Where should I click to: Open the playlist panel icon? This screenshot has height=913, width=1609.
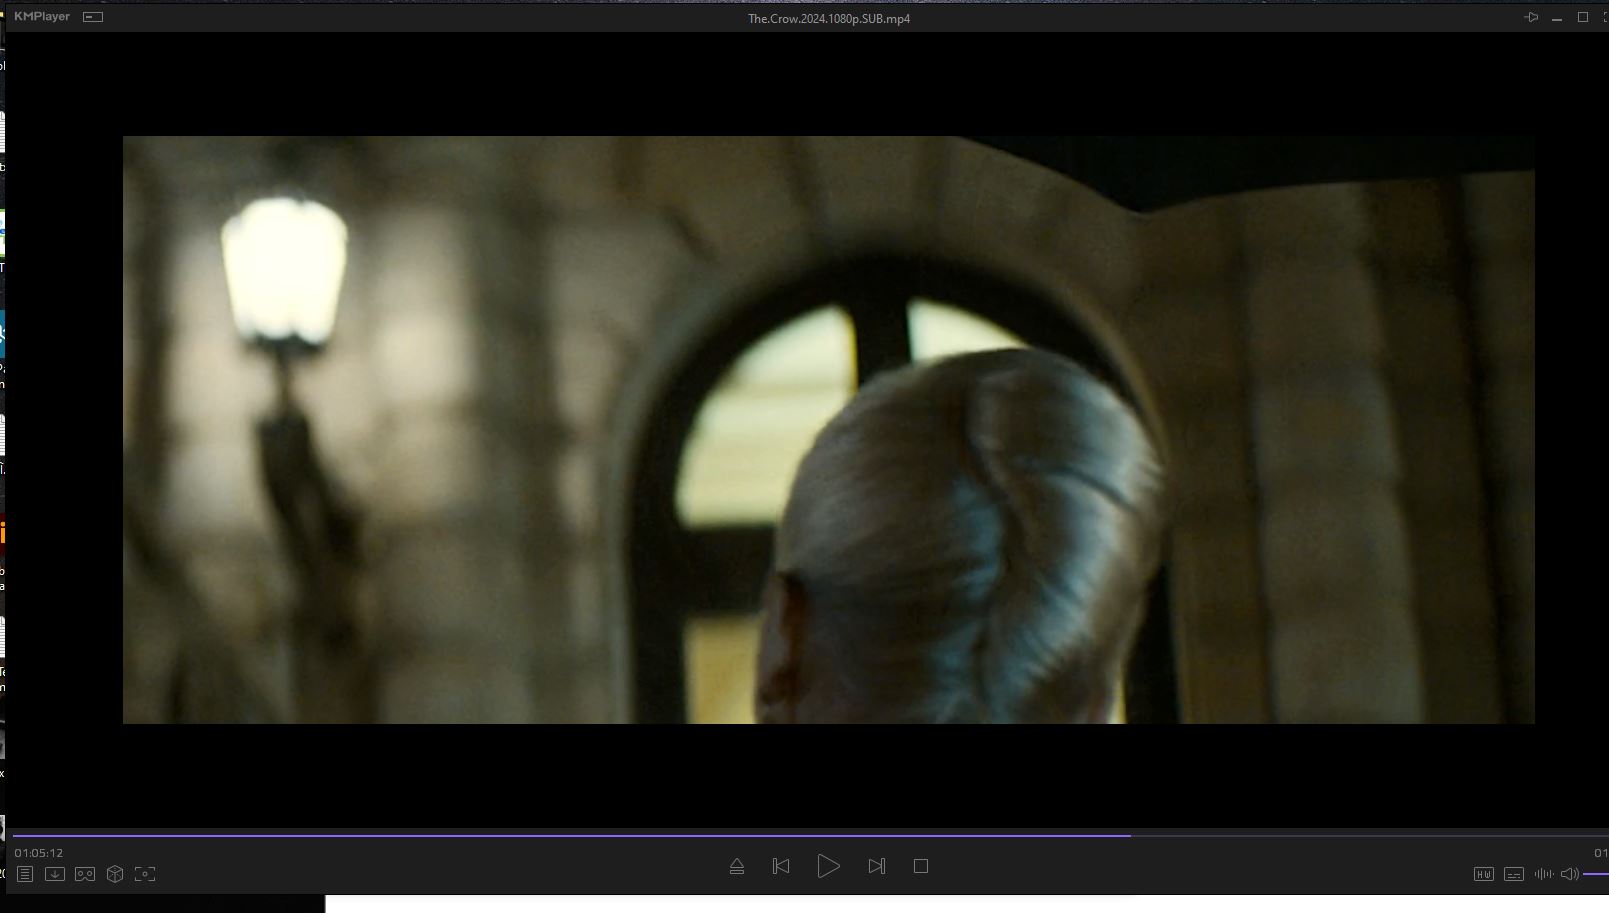(x=25, y=874)
